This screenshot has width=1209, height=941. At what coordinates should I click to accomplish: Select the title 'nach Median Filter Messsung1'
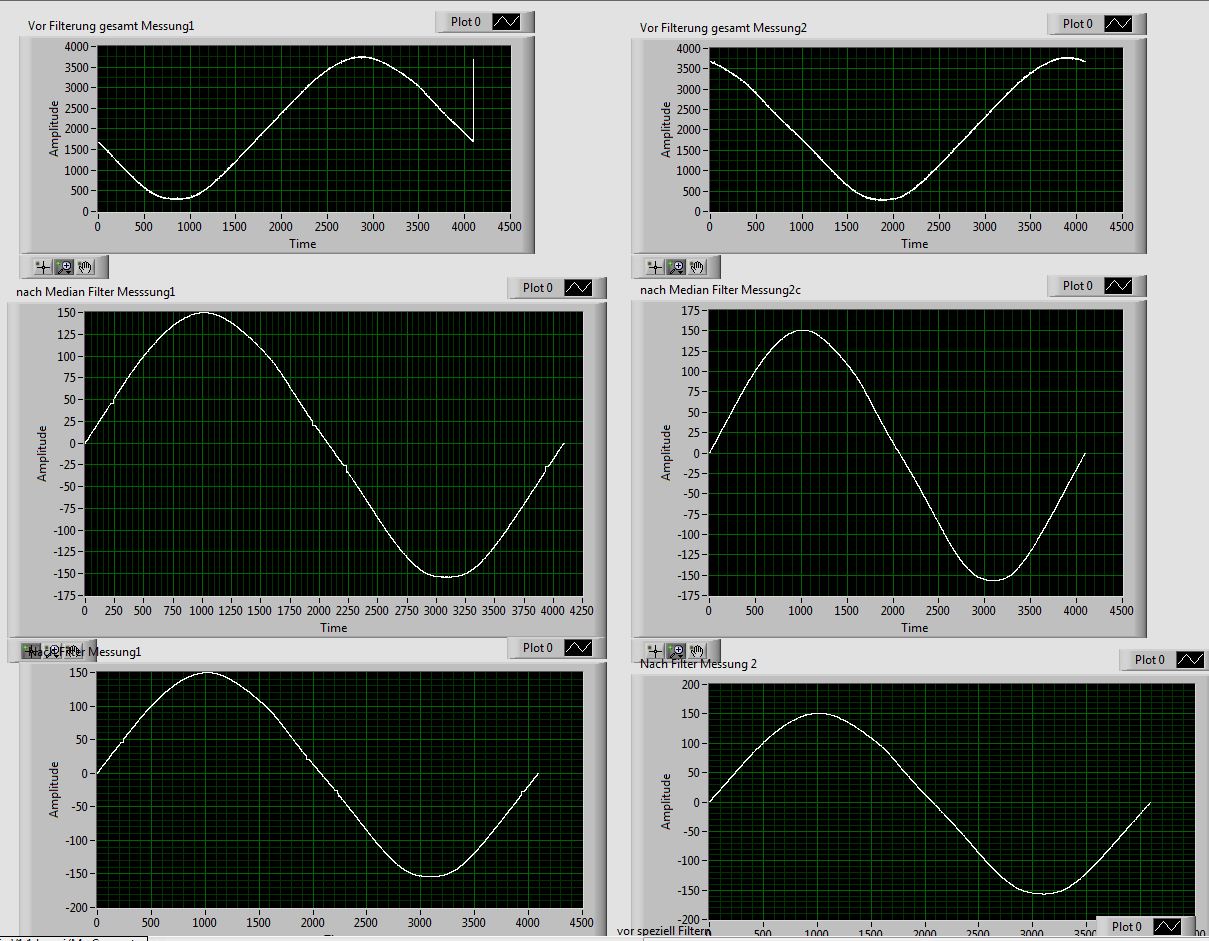pos(97,292)
